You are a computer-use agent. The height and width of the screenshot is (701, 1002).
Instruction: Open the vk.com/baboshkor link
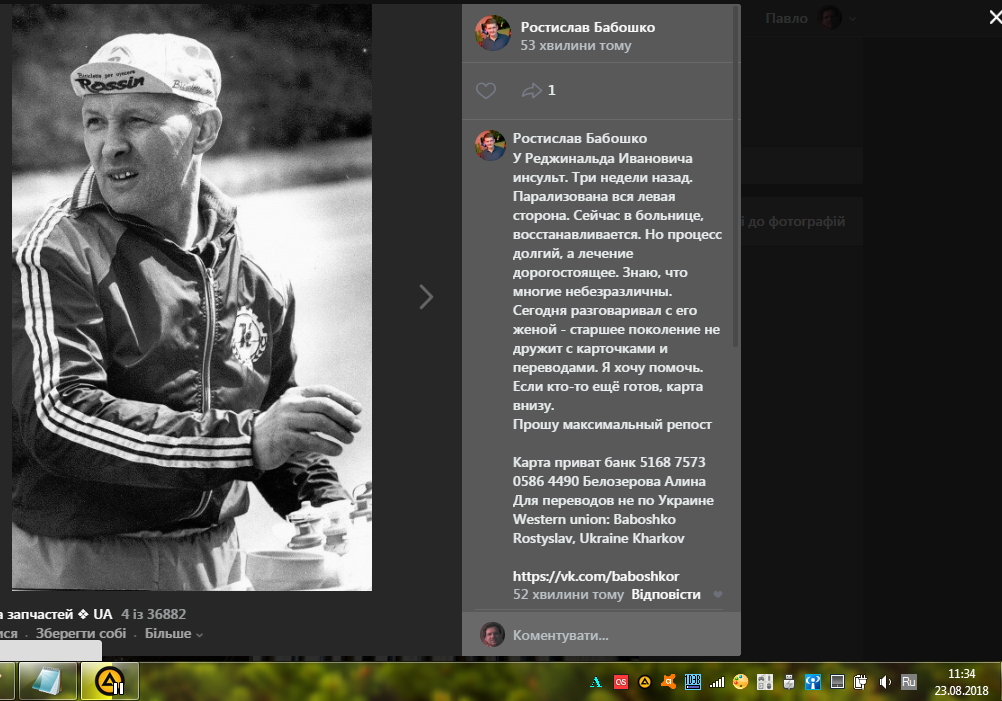pyautogui.click(x=595, y=576)
